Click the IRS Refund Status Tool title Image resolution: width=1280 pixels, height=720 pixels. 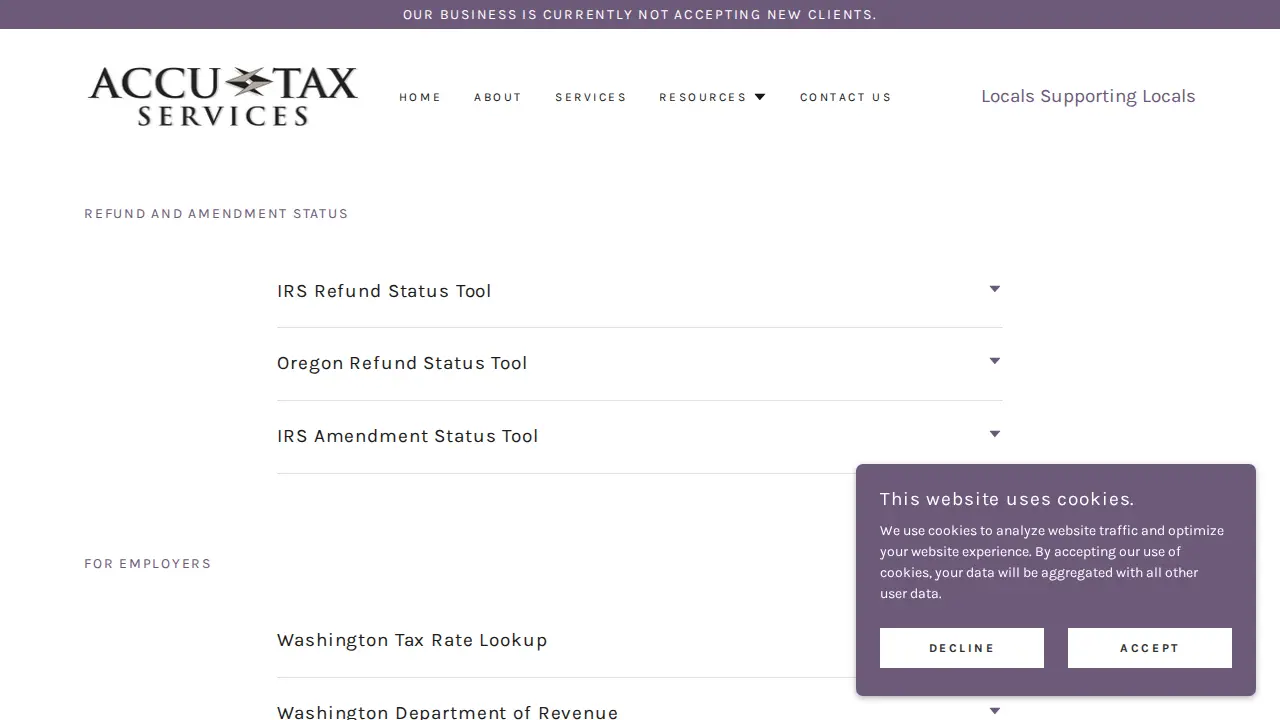pyautogui.click(x=384, y=291)
